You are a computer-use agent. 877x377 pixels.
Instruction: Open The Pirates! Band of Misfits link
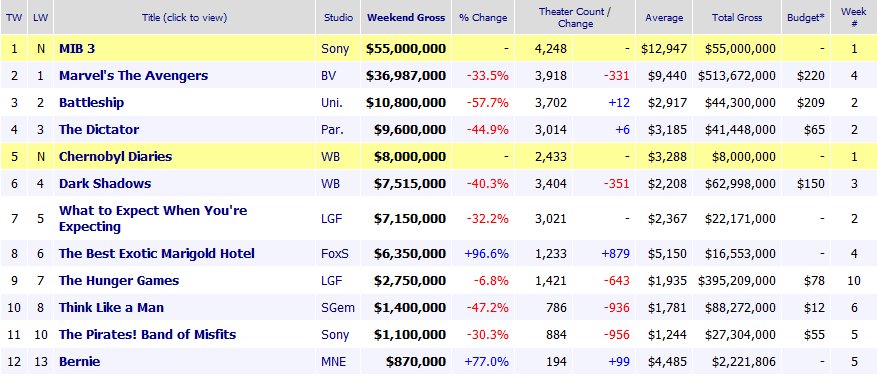click(147, 334)
